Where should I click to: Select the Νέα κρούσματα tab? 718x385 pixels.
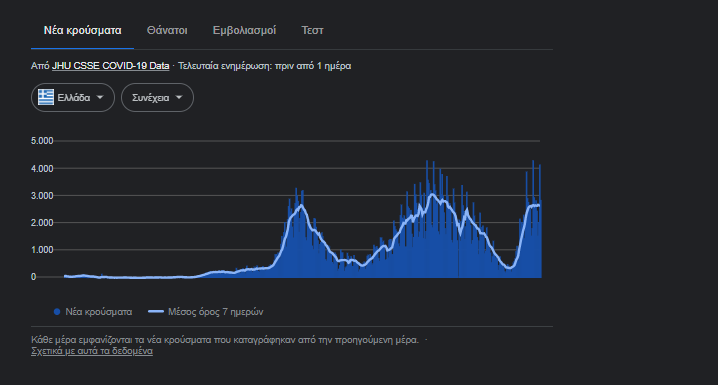[x=82, y=31]
